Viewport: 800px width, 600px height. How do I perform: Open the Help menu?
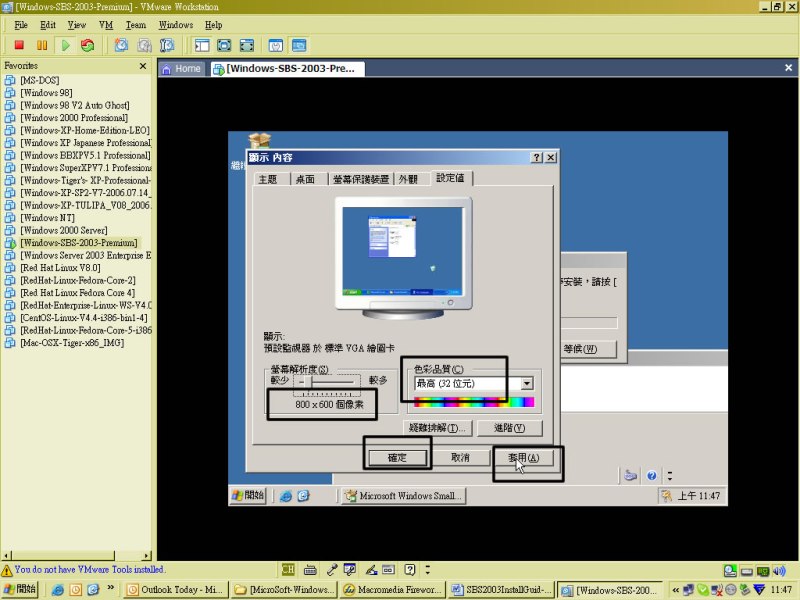coord(214,25)
